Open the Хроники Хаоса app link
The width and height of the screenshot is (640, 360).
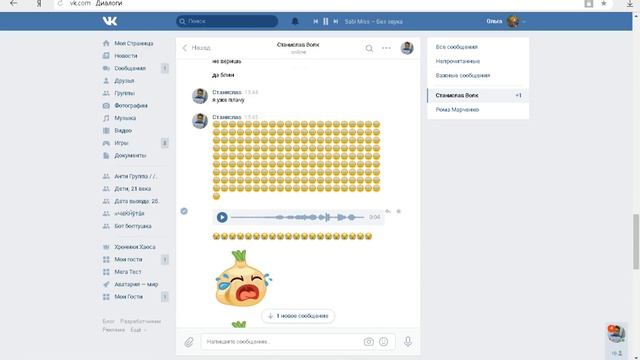(x=135, y=247)
